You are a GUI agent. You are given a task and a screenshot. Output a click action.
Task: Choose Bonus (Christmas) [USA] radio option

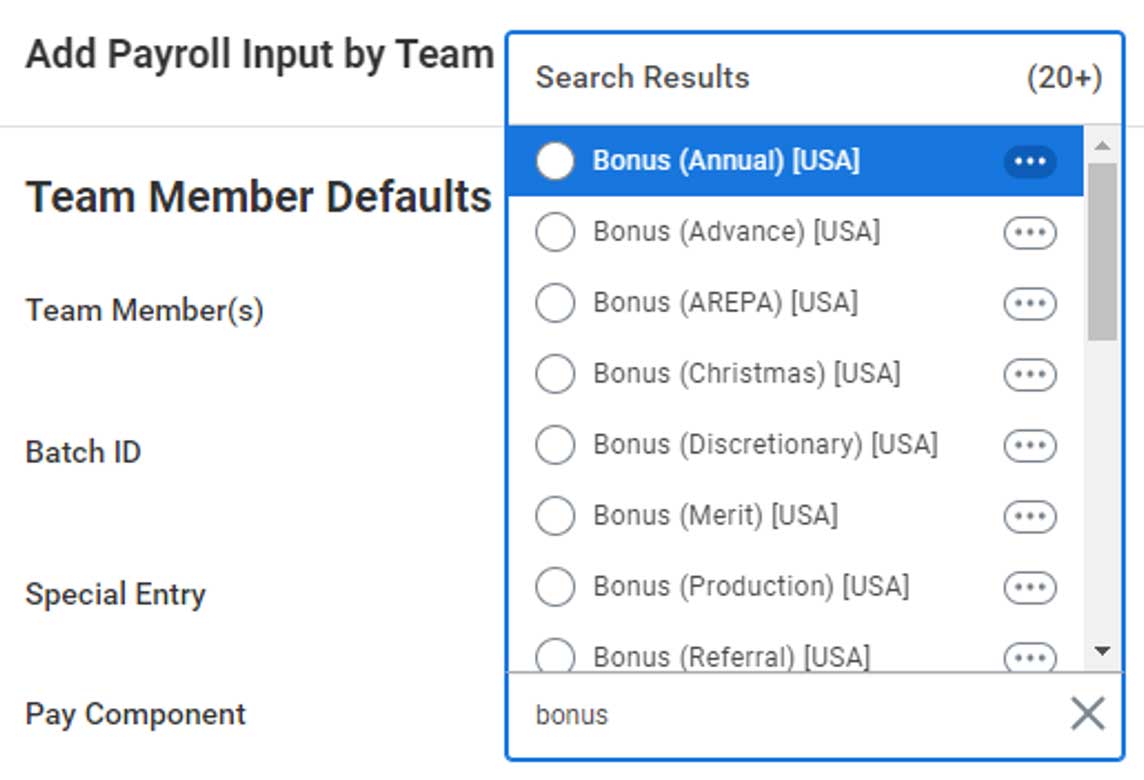click(555, 374)
